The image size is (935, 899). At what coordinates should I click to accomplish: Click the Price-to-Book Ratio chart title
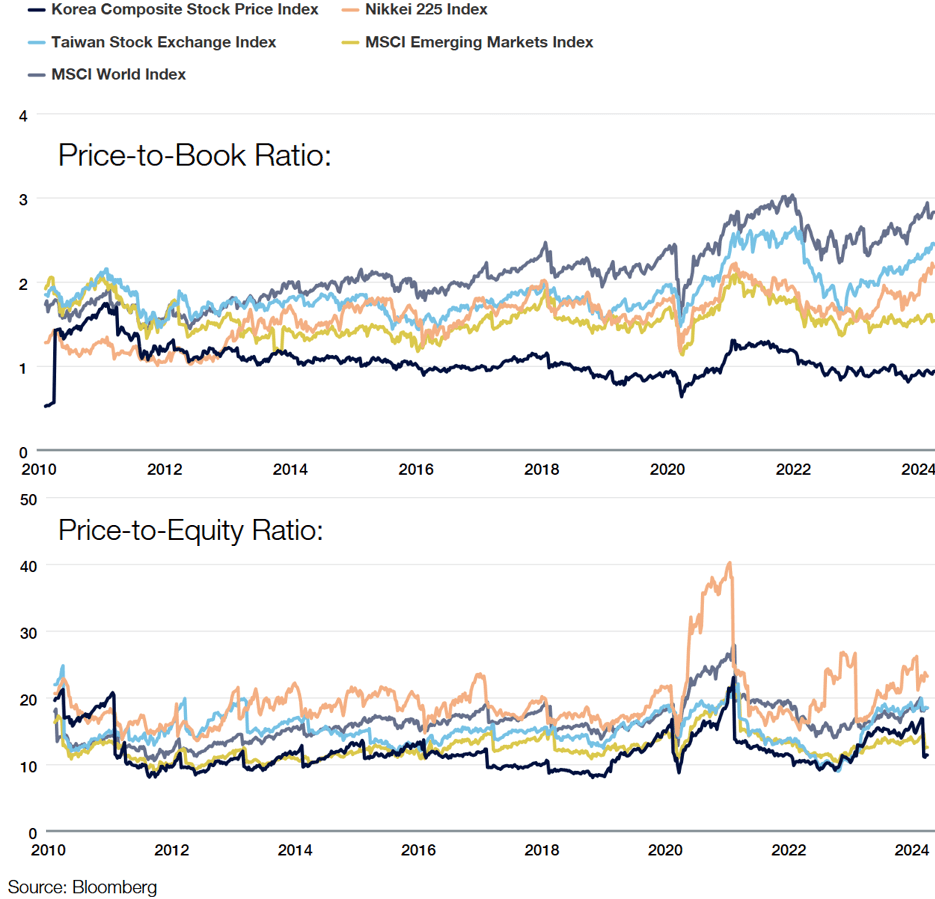pos(194,157)
